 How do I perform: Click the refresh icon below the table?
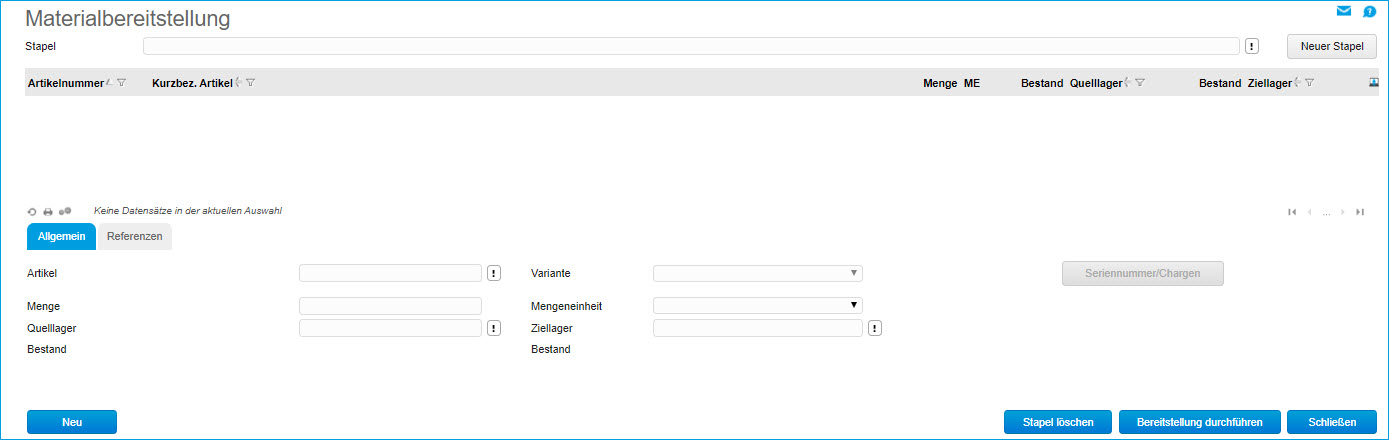pos(32,212)
